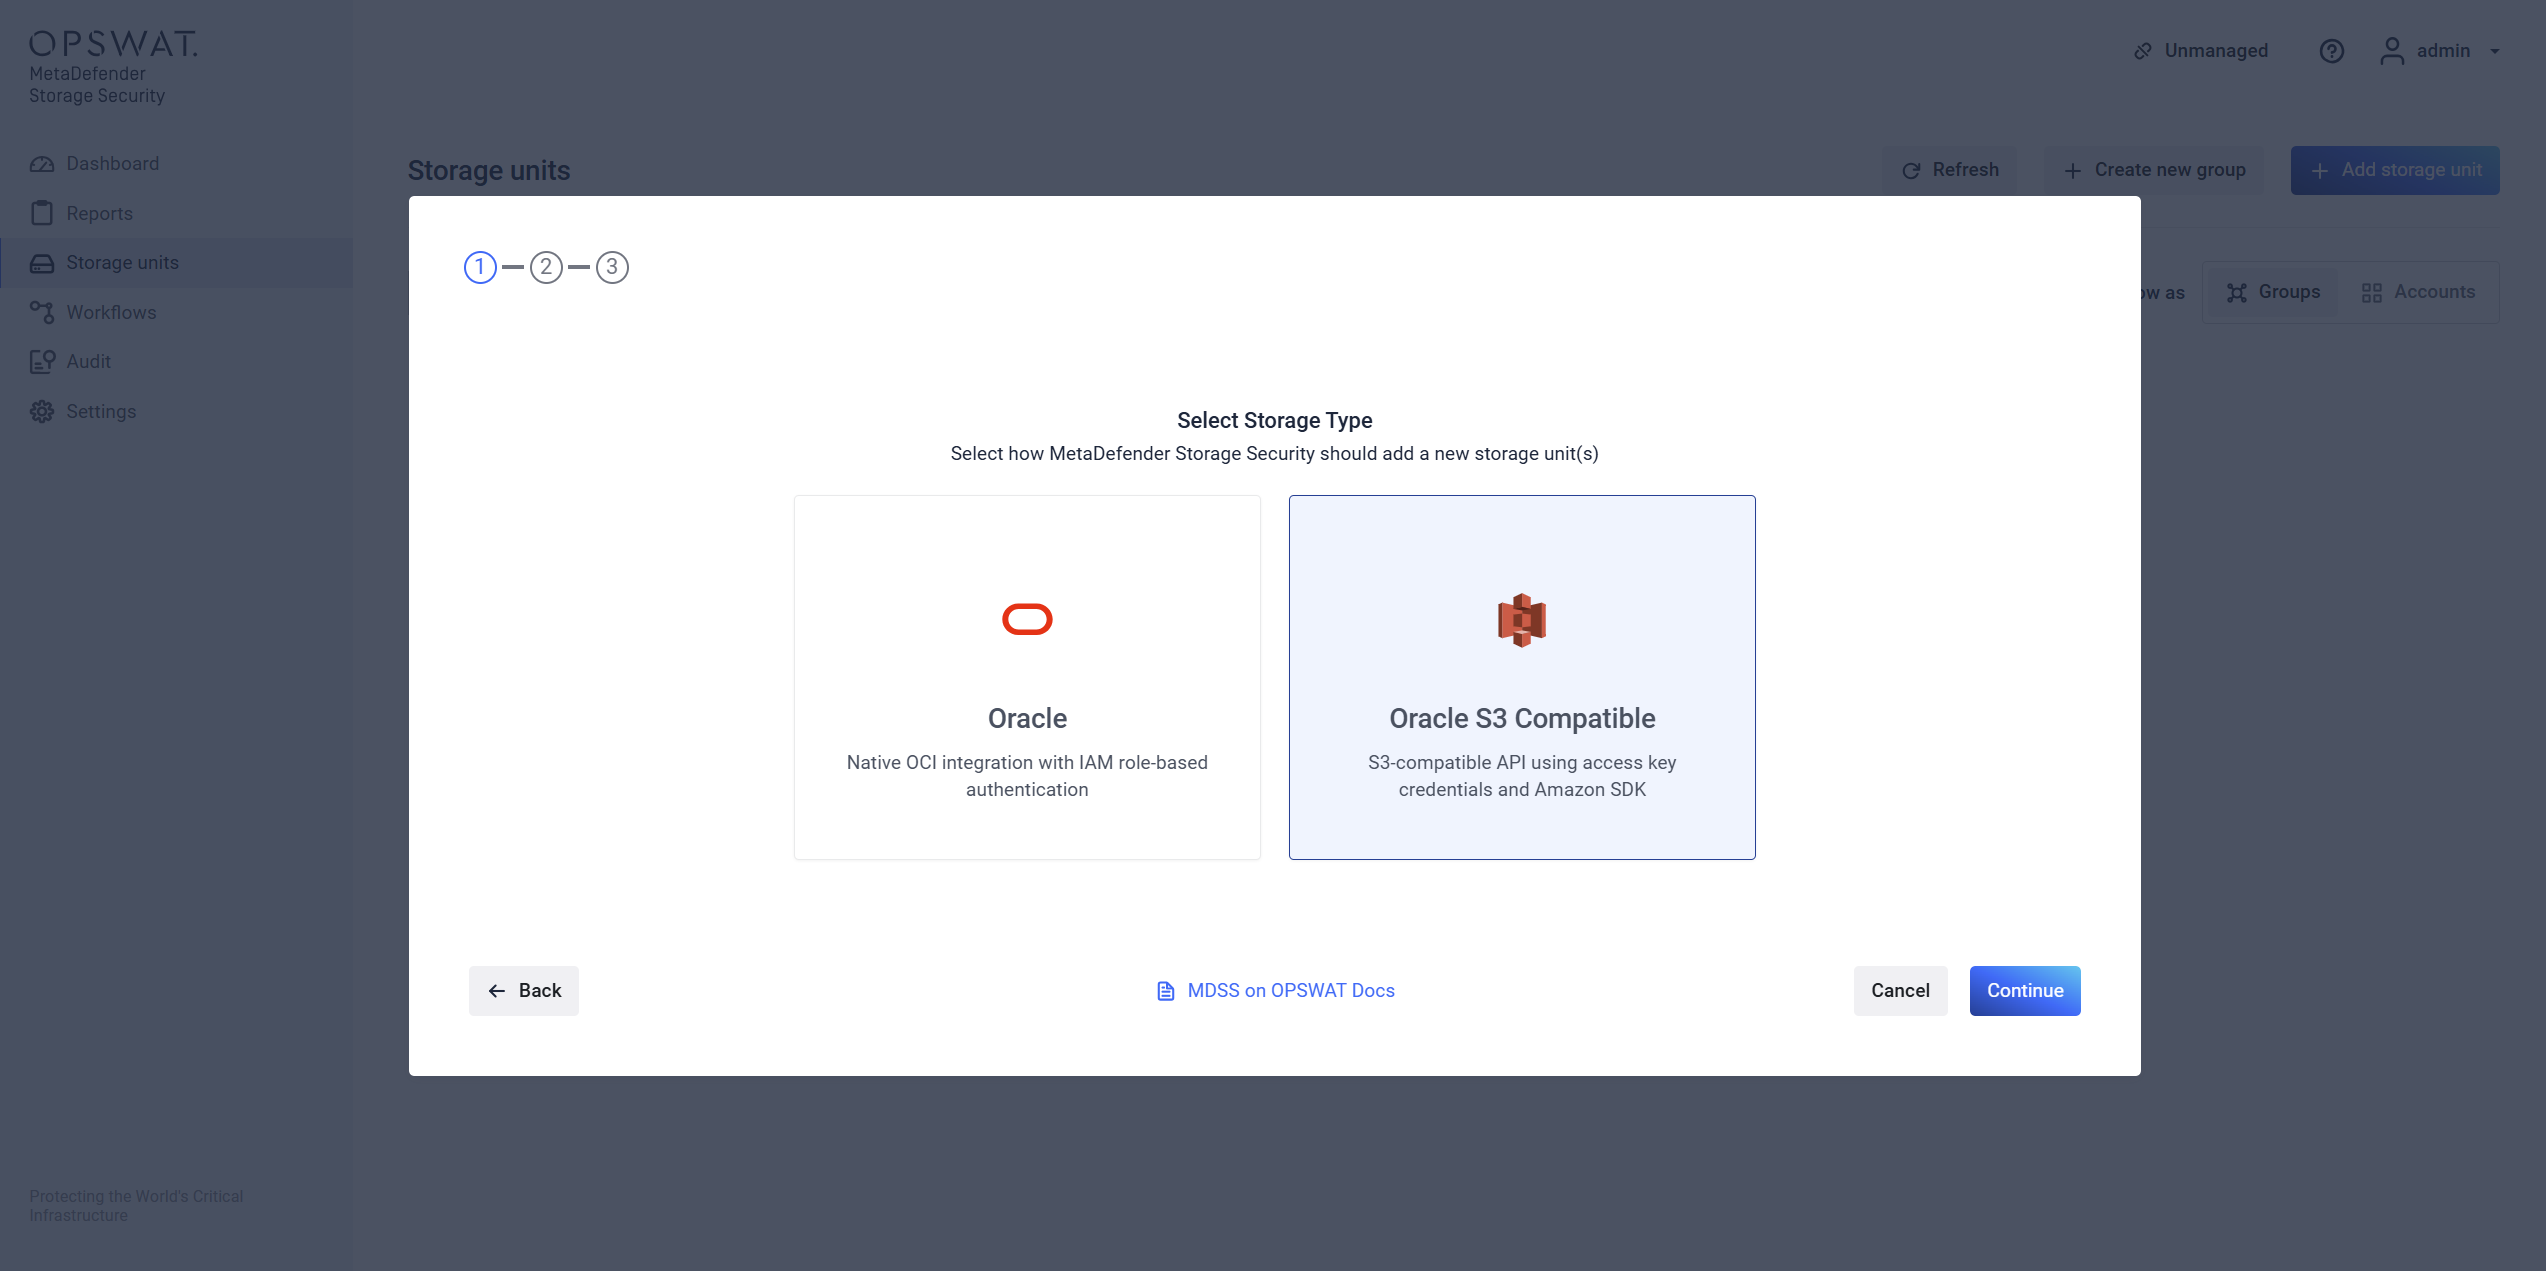Image resolution: width=2546 pixels, height=1271 pixels.
Task: Go back with the Back button
Action: [524, 990]
